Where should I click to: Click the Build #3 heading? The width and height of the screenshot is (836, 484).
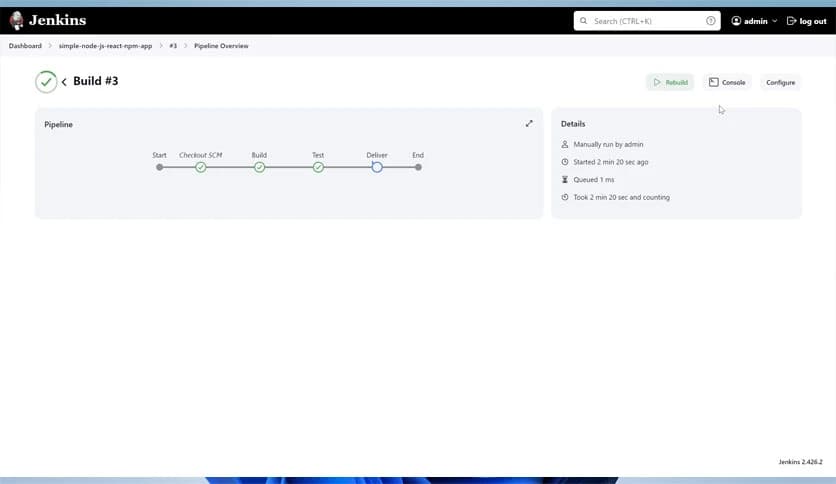[x=95, y=81]
